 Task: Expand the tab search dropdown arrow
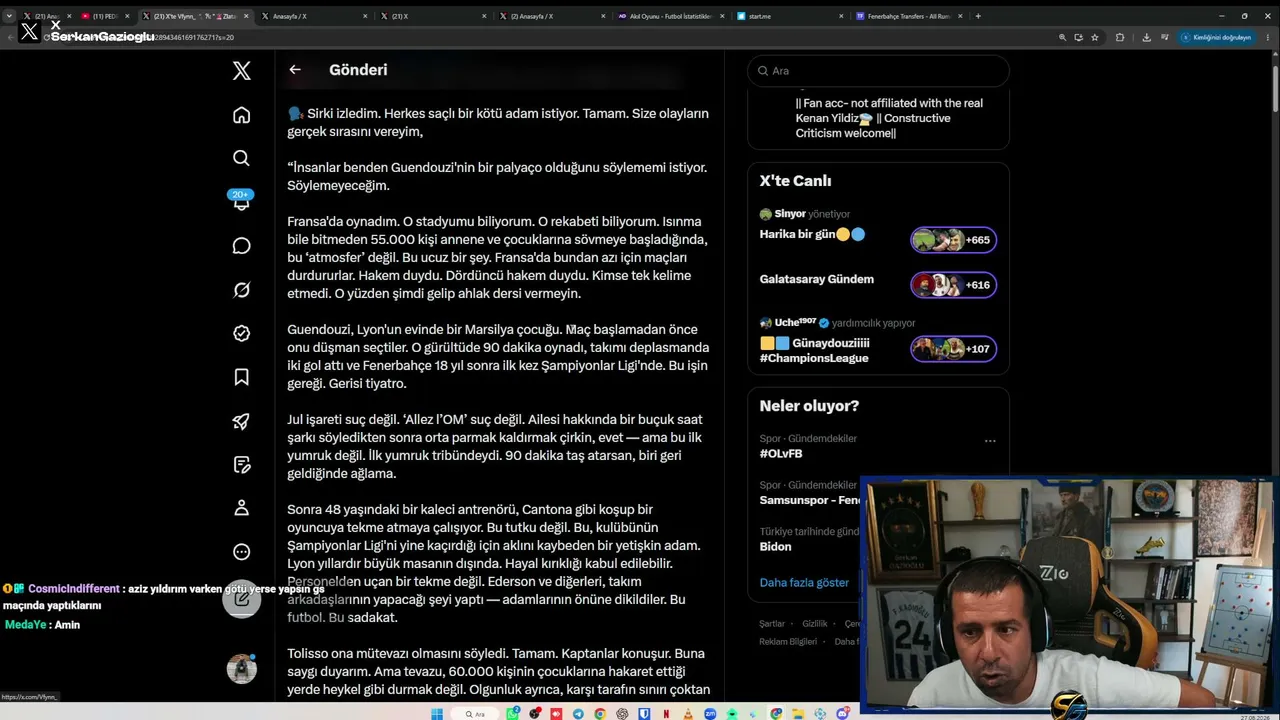[x=9, y=16]
